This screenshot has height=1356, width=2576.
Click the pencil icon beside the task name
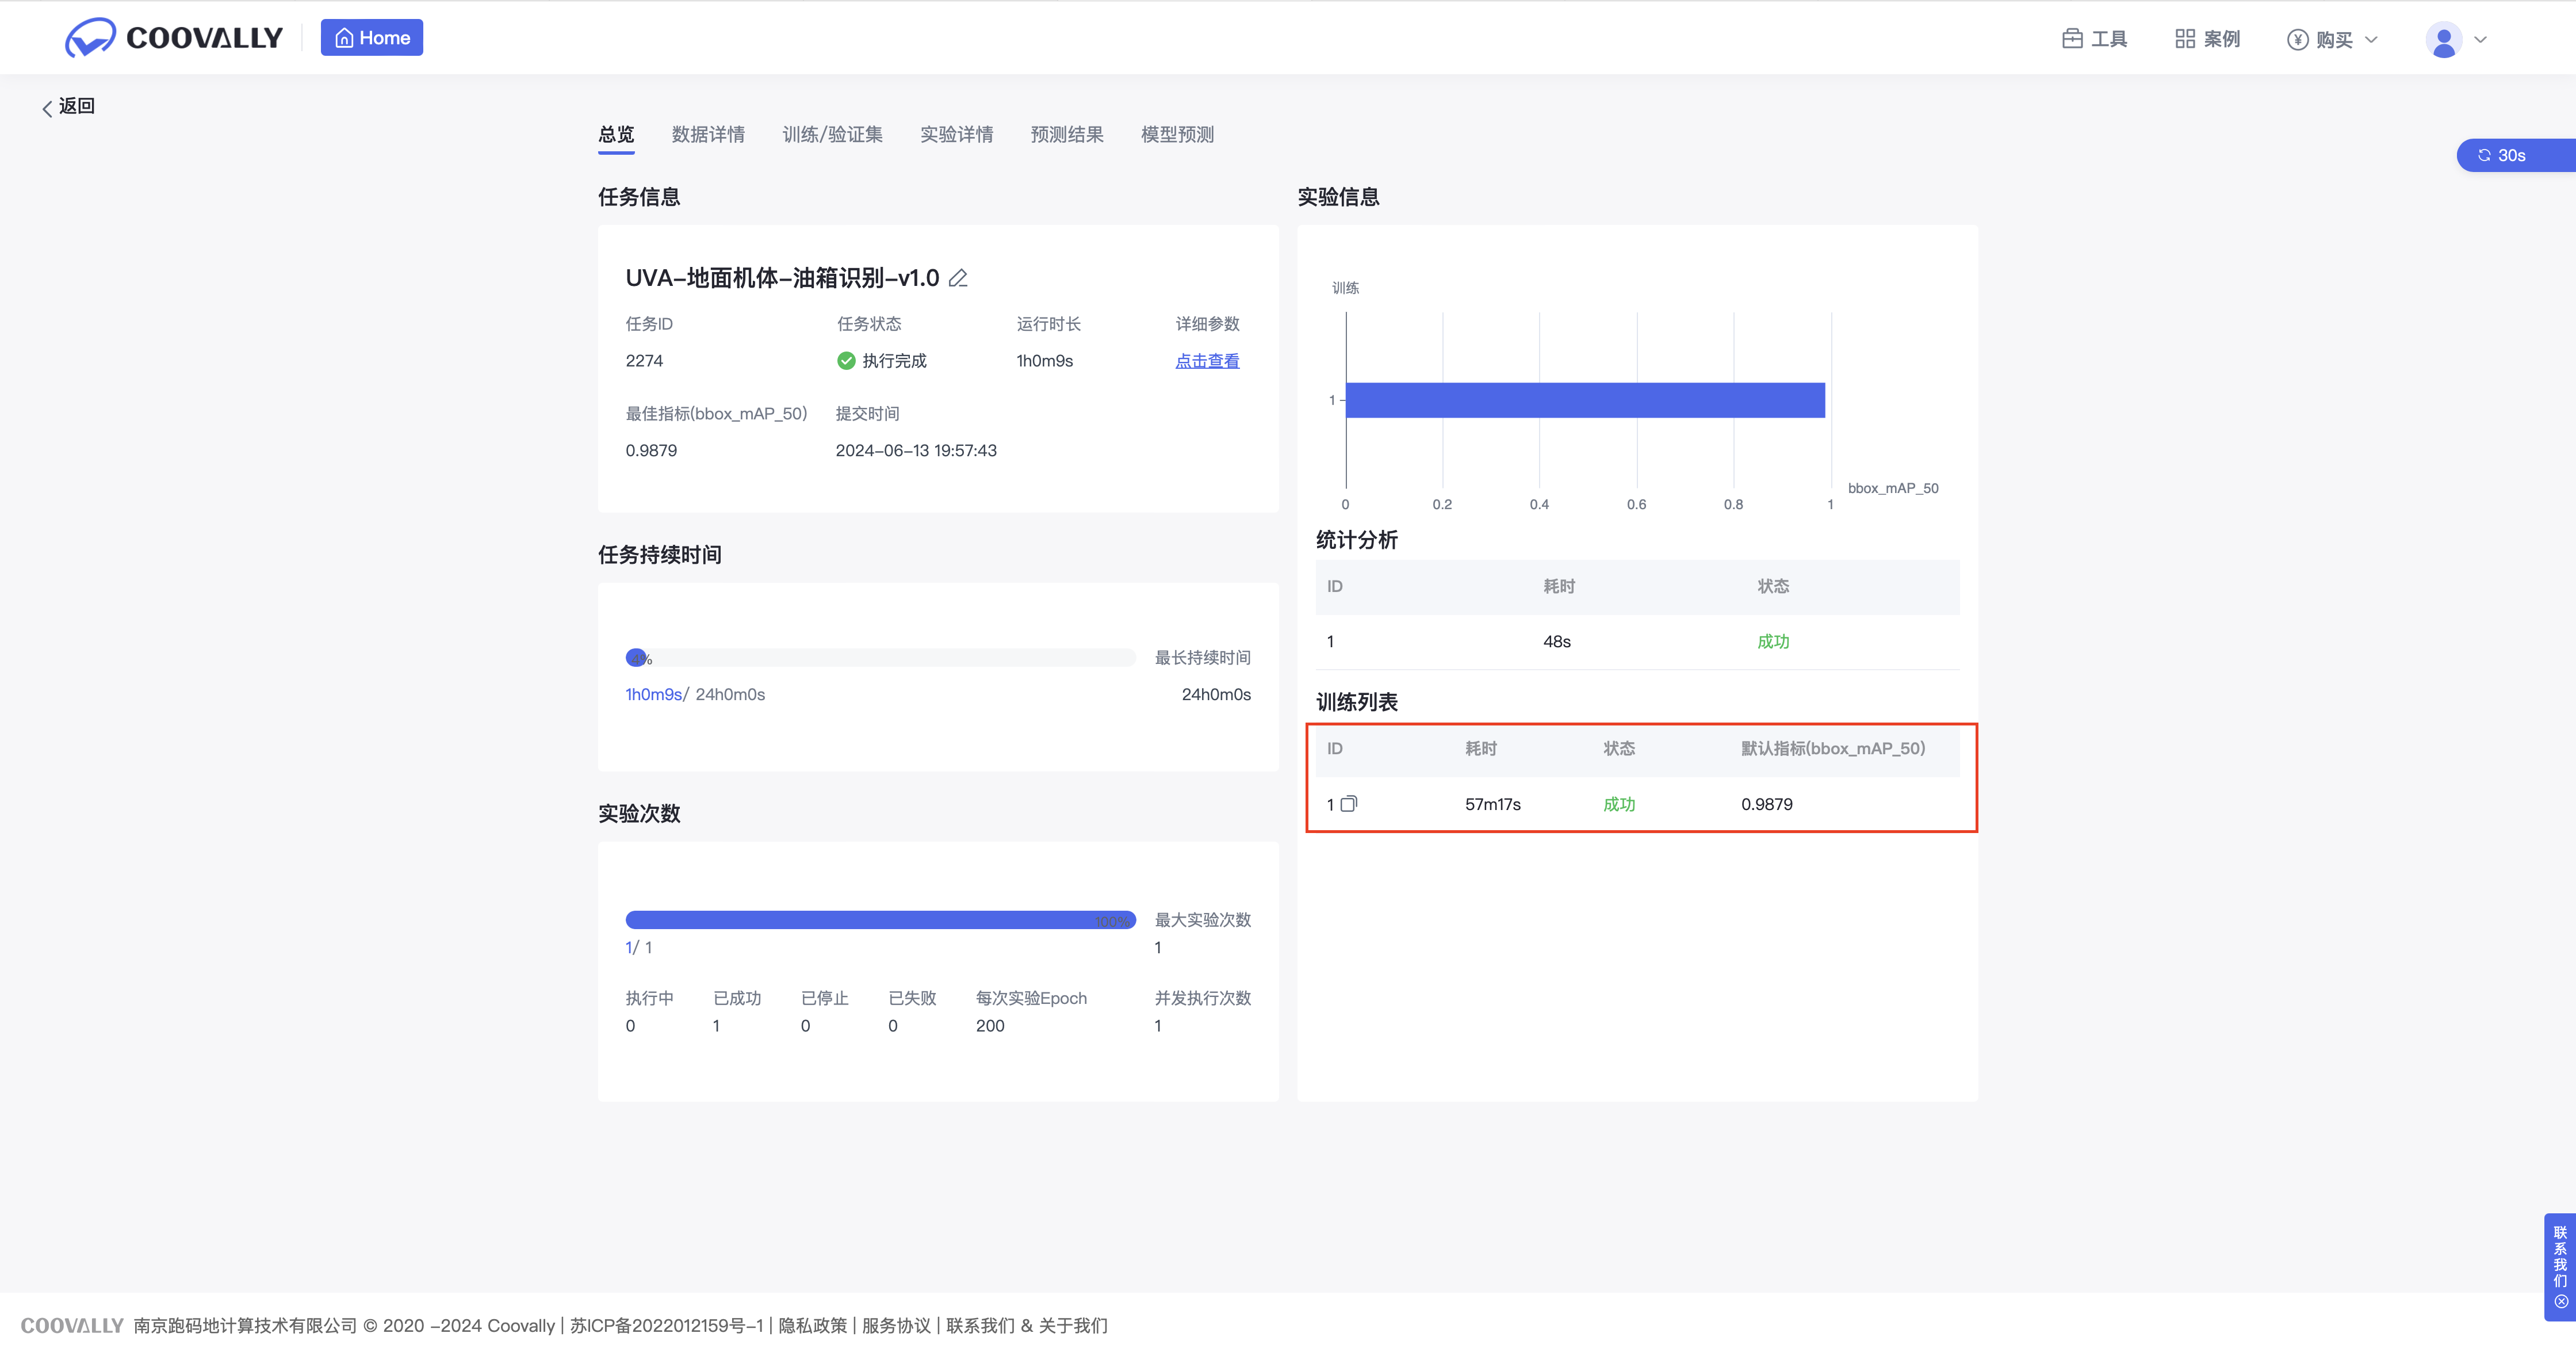[958, 278]
